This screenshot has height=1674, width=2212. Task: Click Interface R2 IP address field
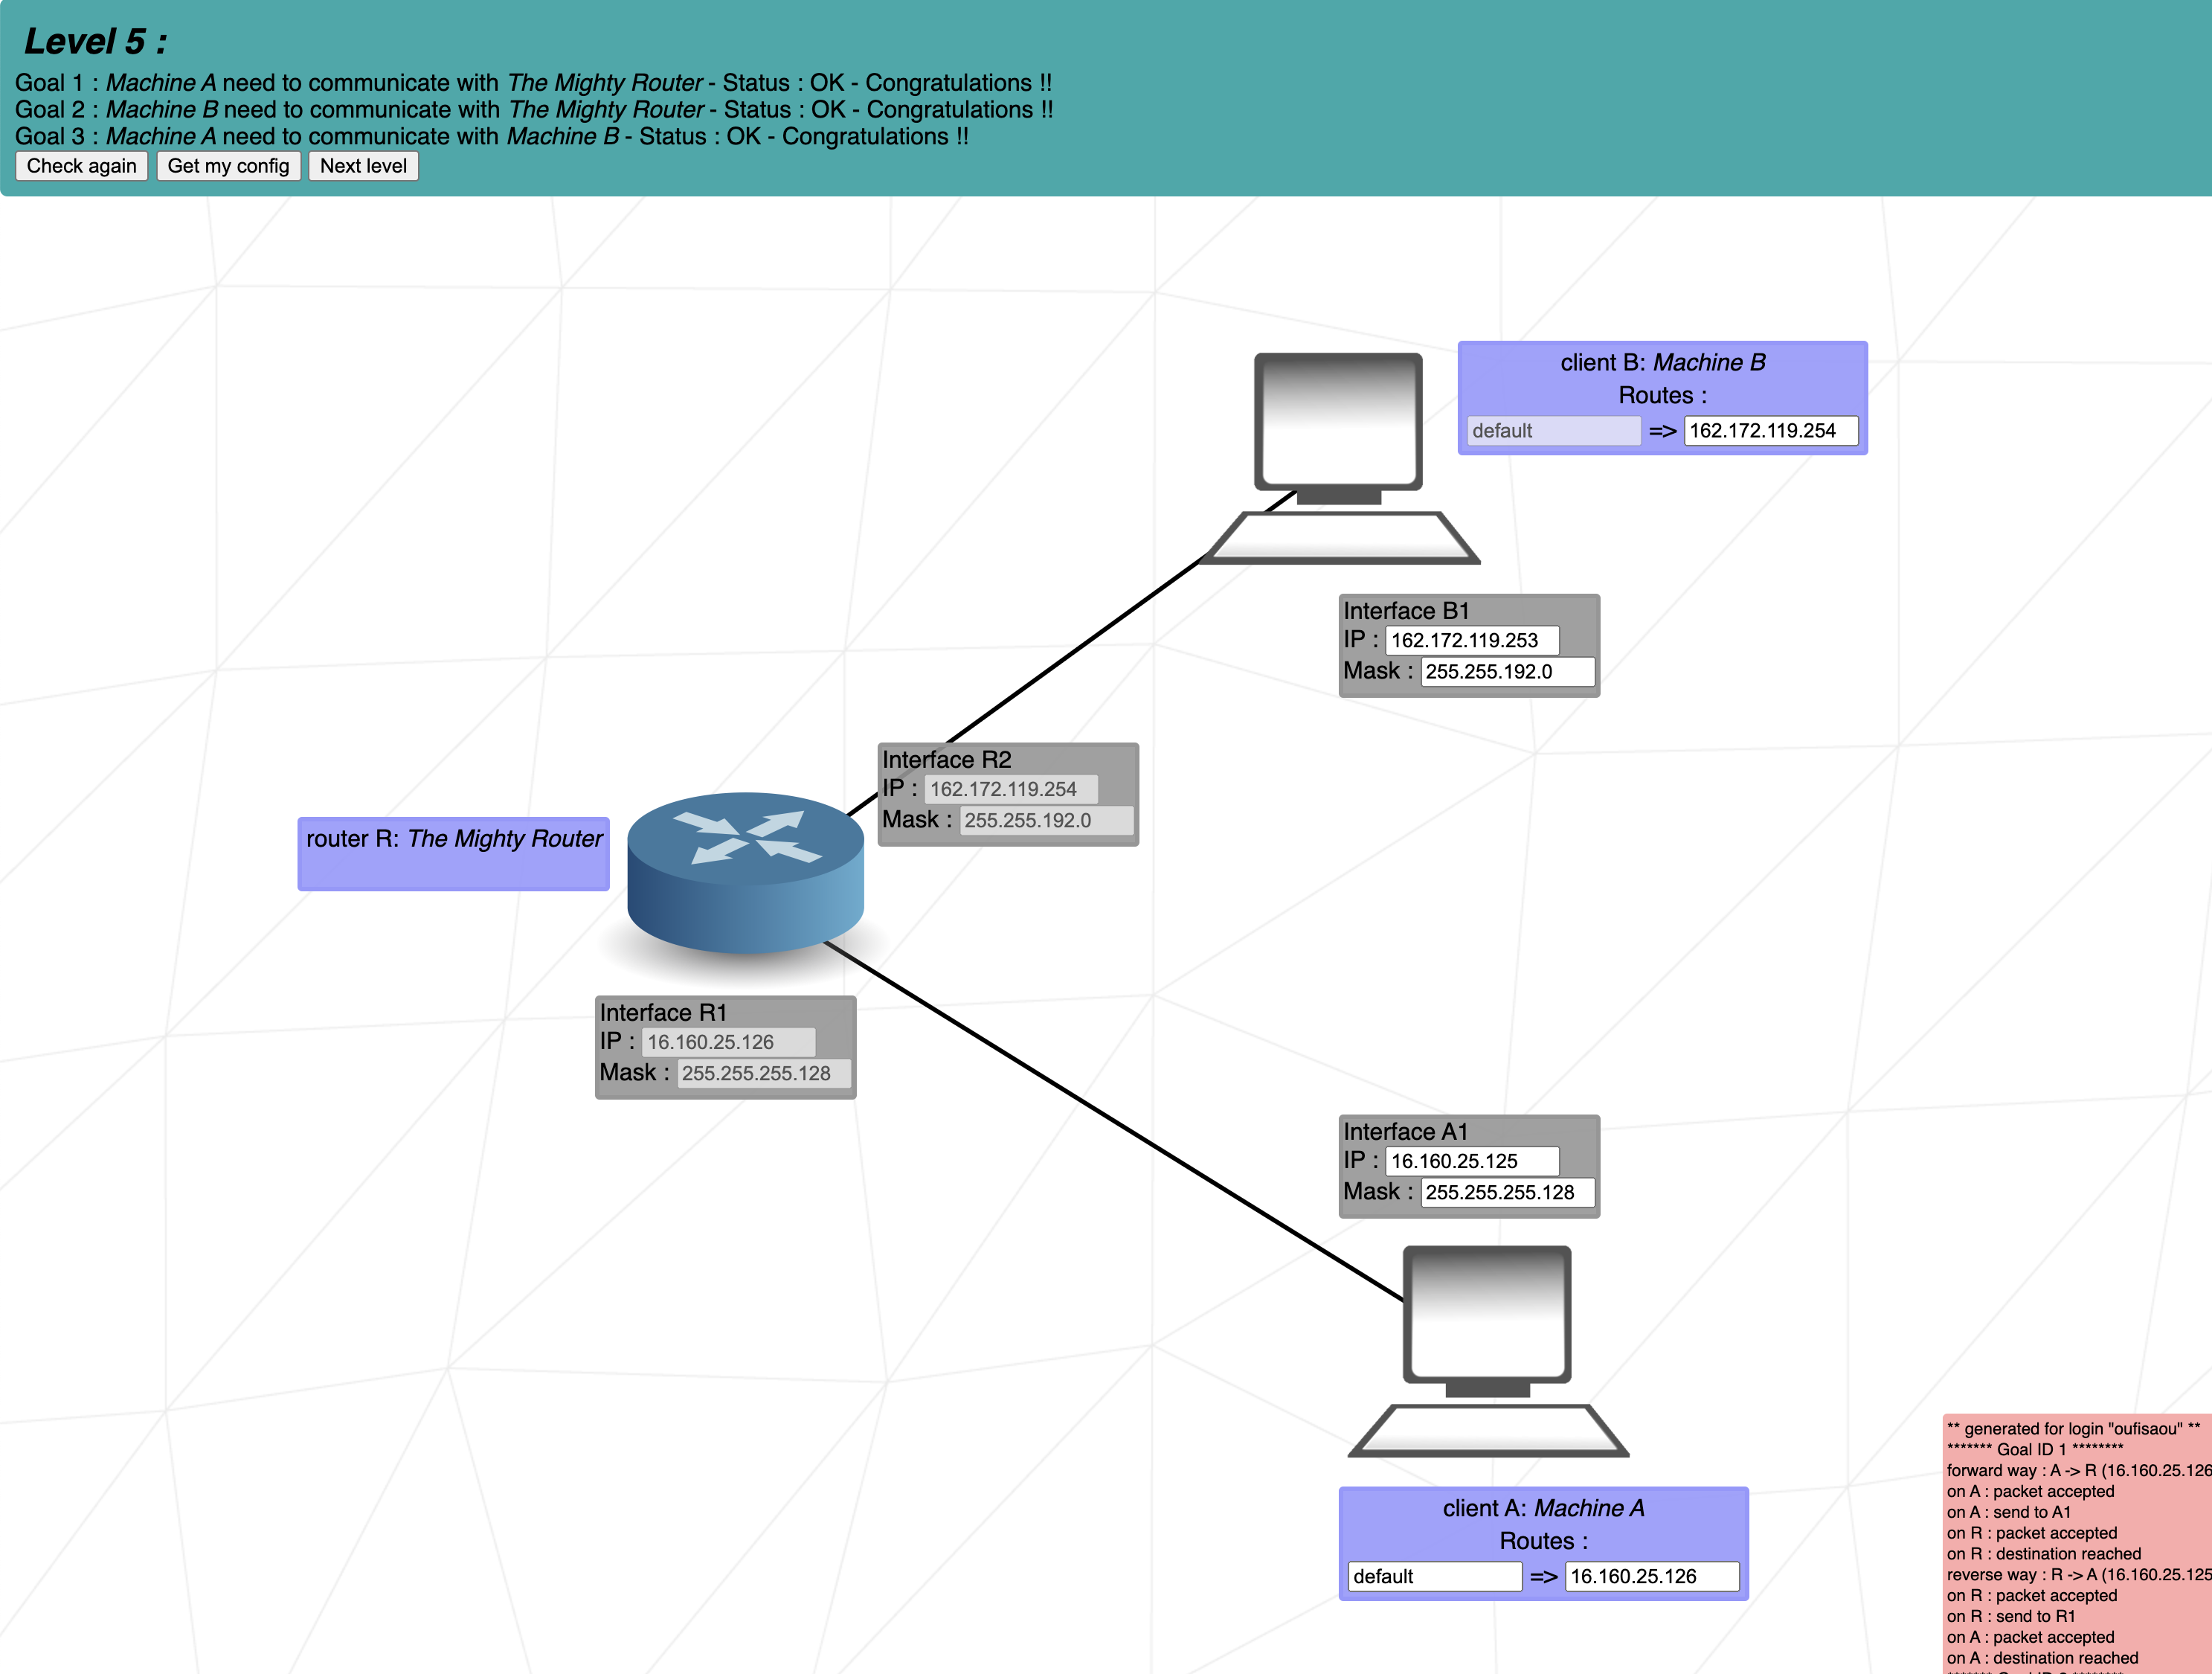pos(1010,789)
